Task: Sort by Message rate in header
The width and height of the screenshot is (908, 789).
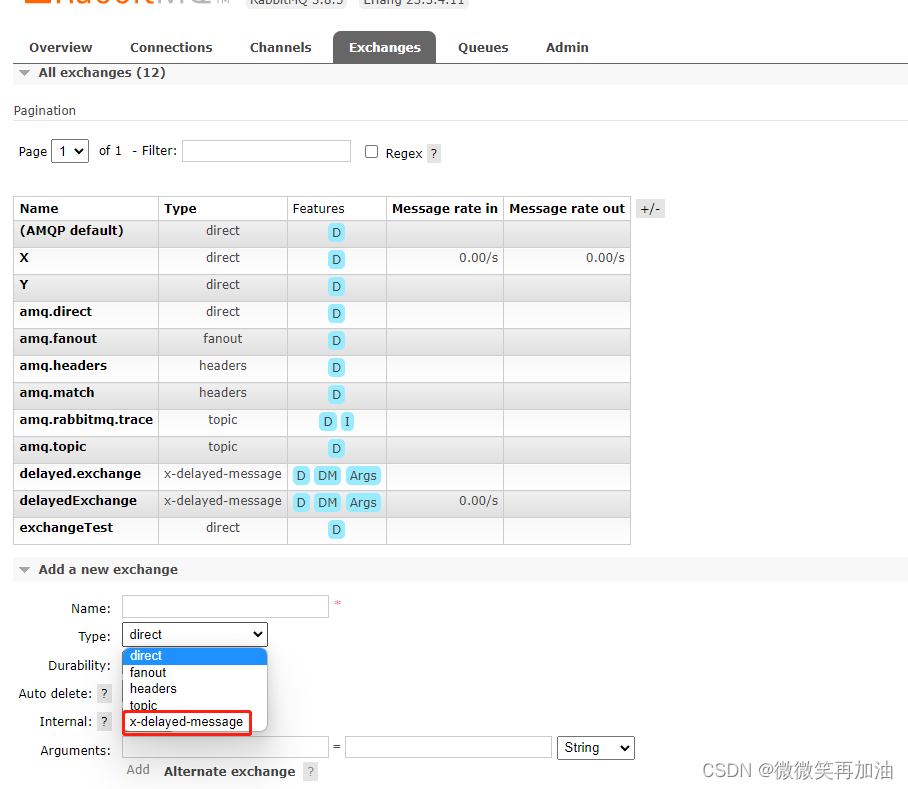Action: pos(445,208)
